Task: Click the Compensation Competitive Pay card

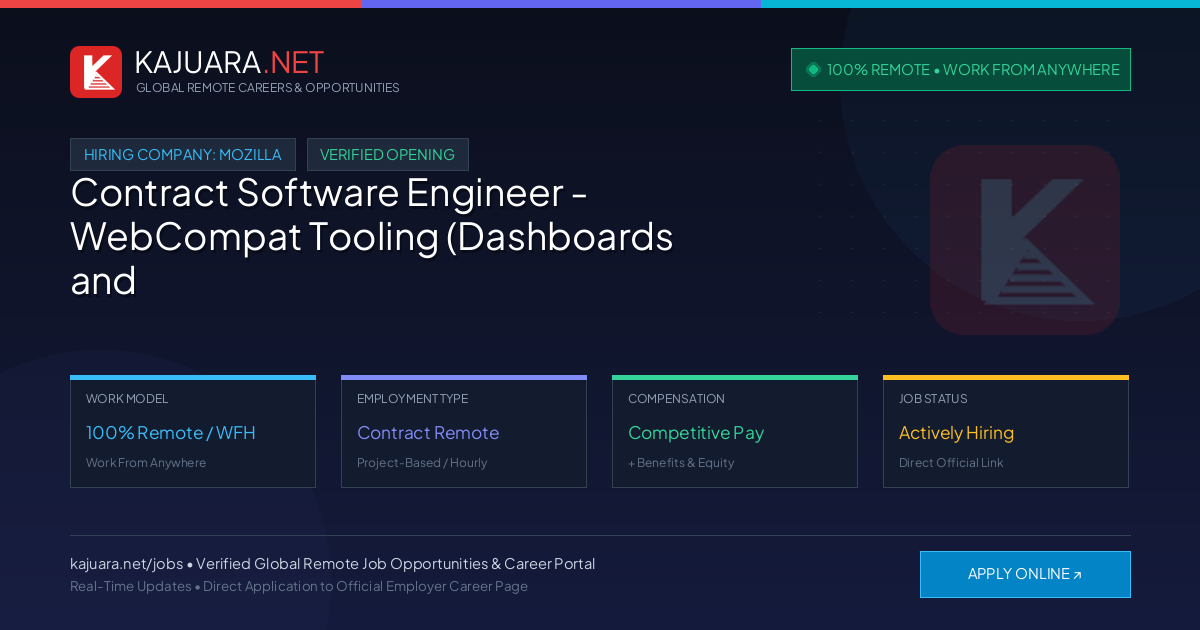Action: [x=735, y=432]
